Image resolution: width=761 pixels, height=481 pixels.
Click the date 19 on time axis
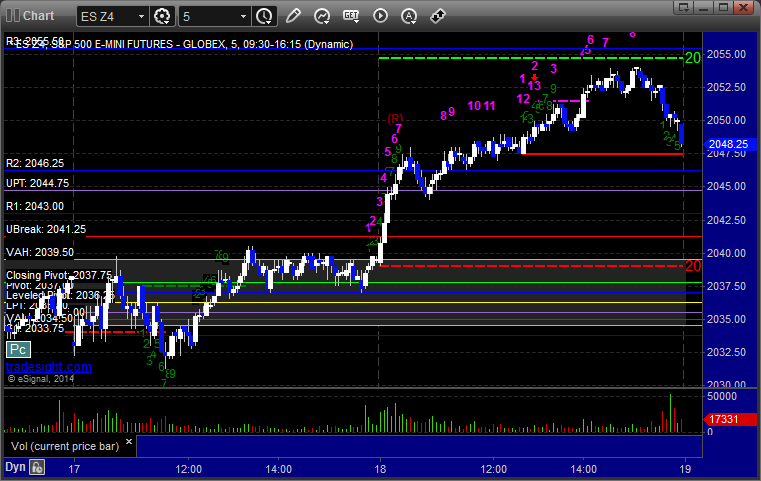click(x=685, y=469)
